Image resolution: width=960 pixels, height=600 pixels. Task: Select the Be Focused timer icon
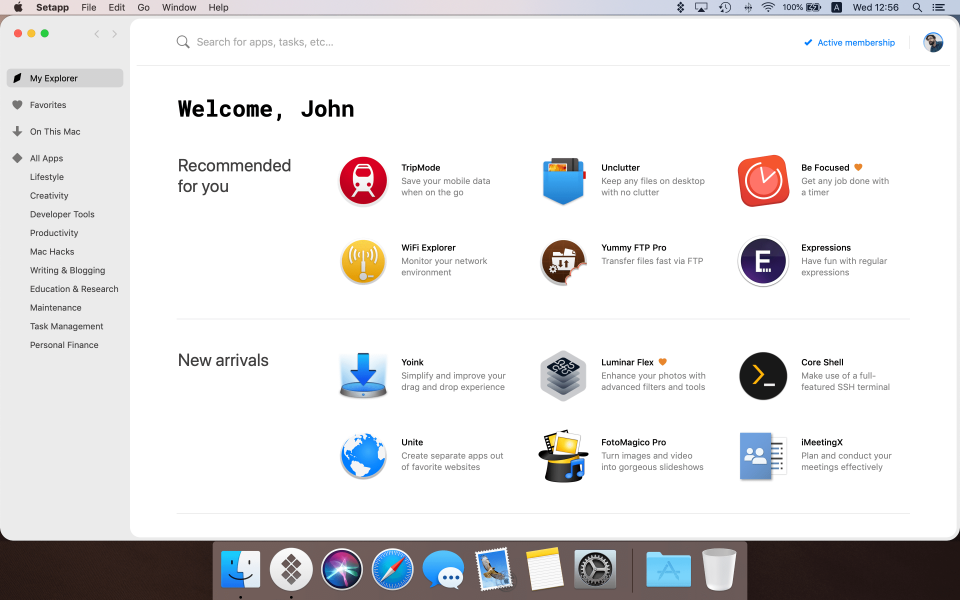coord(762,180)
